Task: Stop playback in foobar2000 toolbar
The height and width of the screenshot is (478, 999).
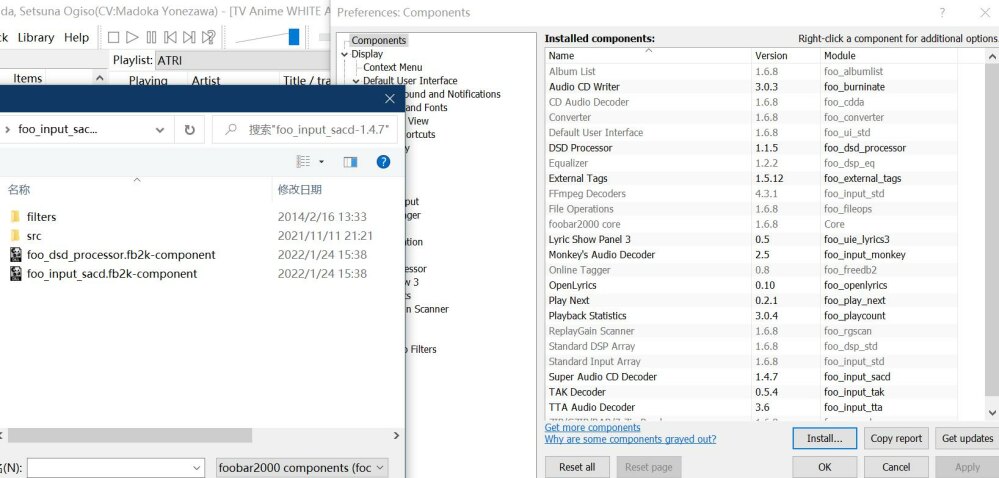Action: point(113,38)
